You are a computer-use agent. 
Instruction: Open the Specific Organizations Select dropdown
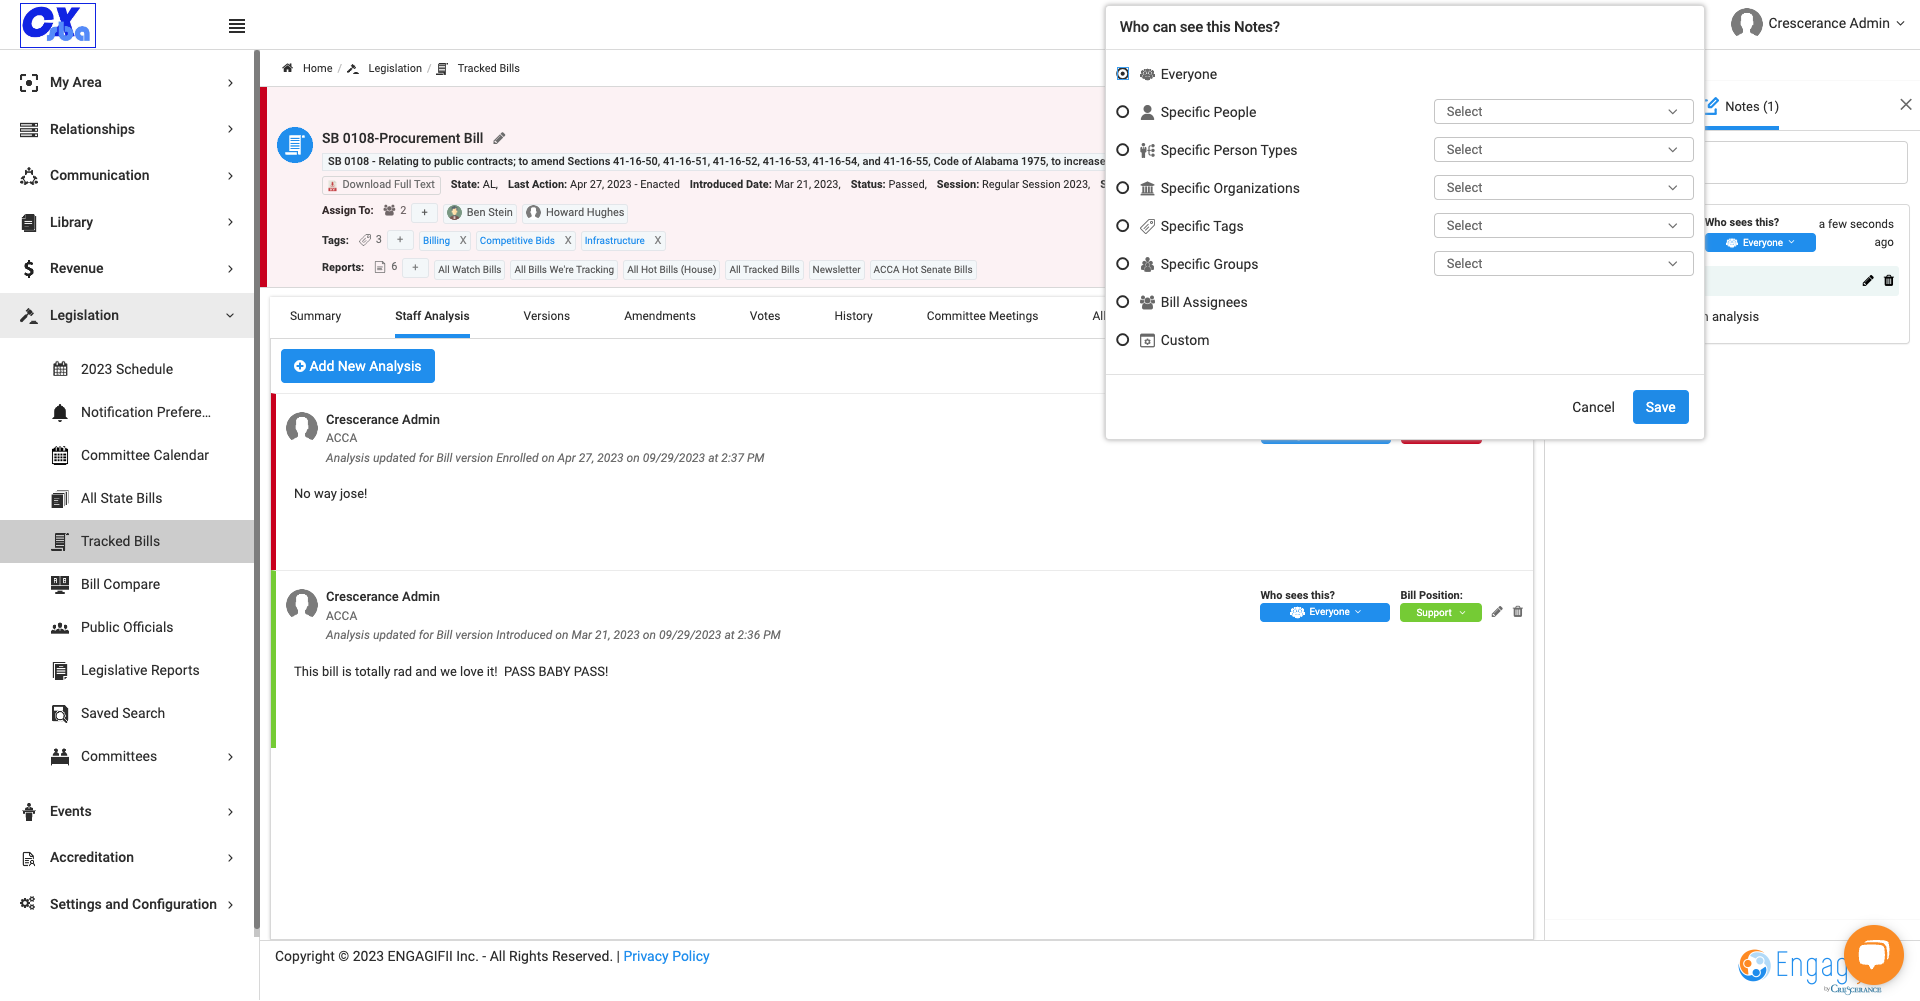tap(1563, 188)
